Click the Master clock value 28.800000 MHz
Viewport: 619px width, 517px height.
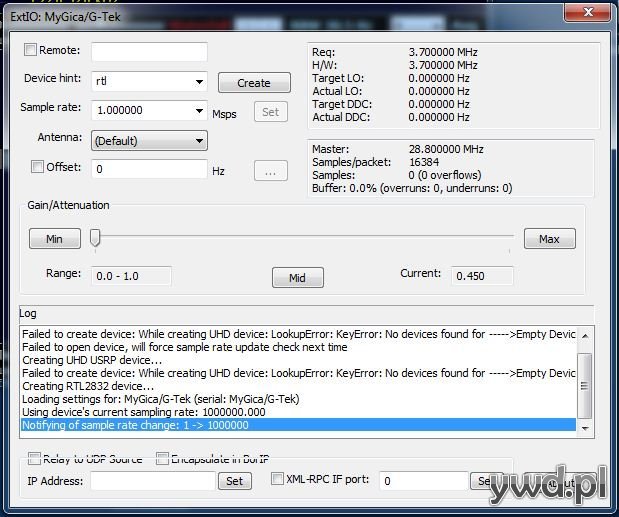pos(446,149)
